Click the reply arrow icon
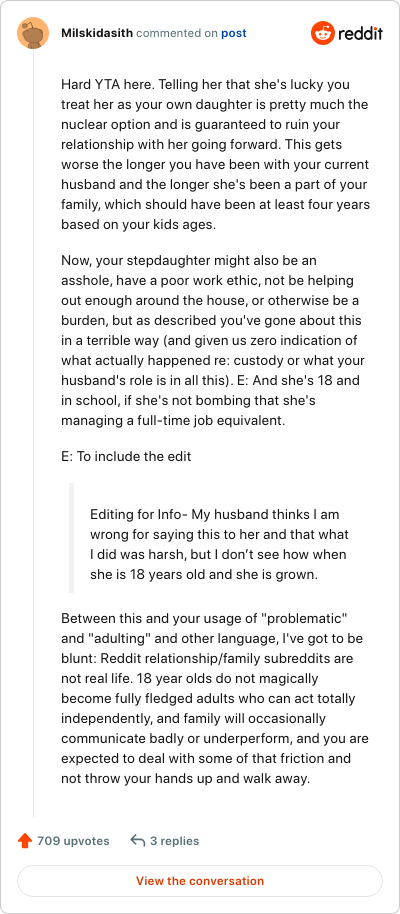Screen dimensions: 400x914 (138, 841)
